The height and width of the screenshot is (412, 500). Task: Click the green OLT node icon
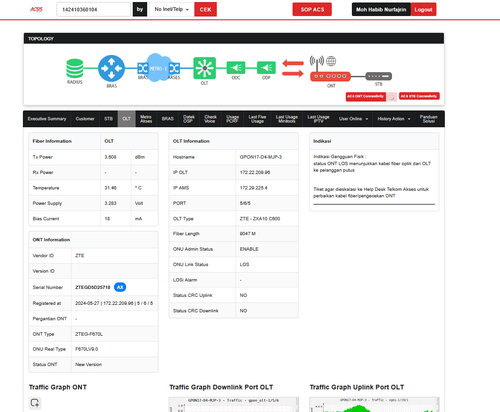tap(205, 68)
